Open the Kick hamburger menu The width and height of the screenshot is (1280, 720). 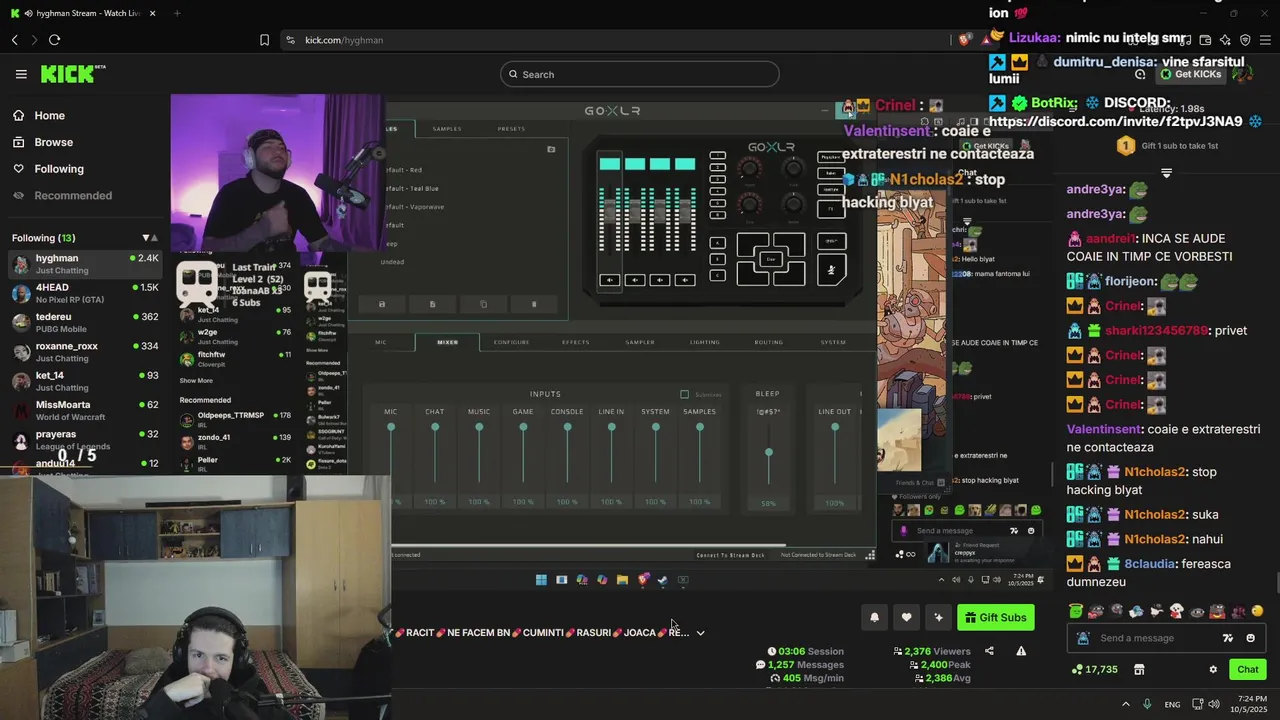click(21, 74)
